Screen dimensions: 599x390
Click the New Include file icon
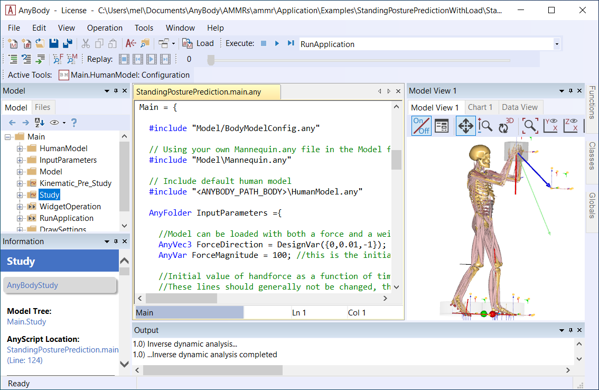[26, 44]
